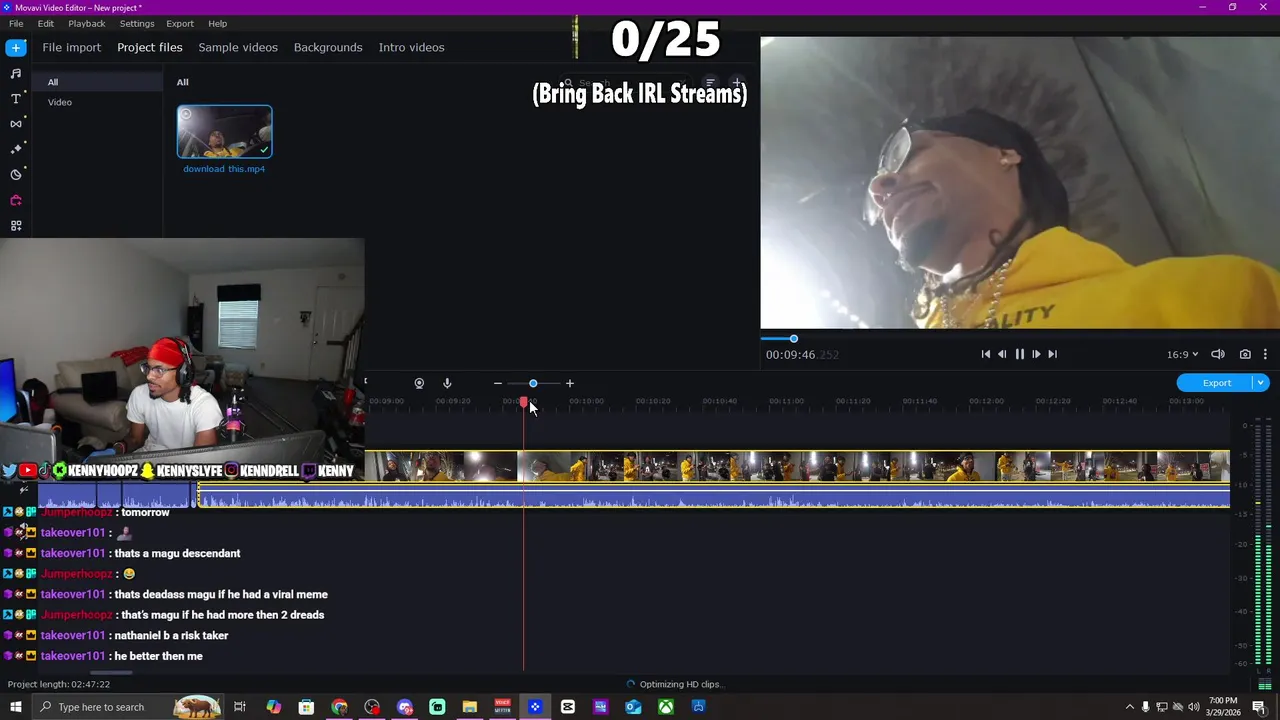Skip to next clip in preview
Image resolution: width=1280 pixels, height=720 pixels.
point(1052,354)
